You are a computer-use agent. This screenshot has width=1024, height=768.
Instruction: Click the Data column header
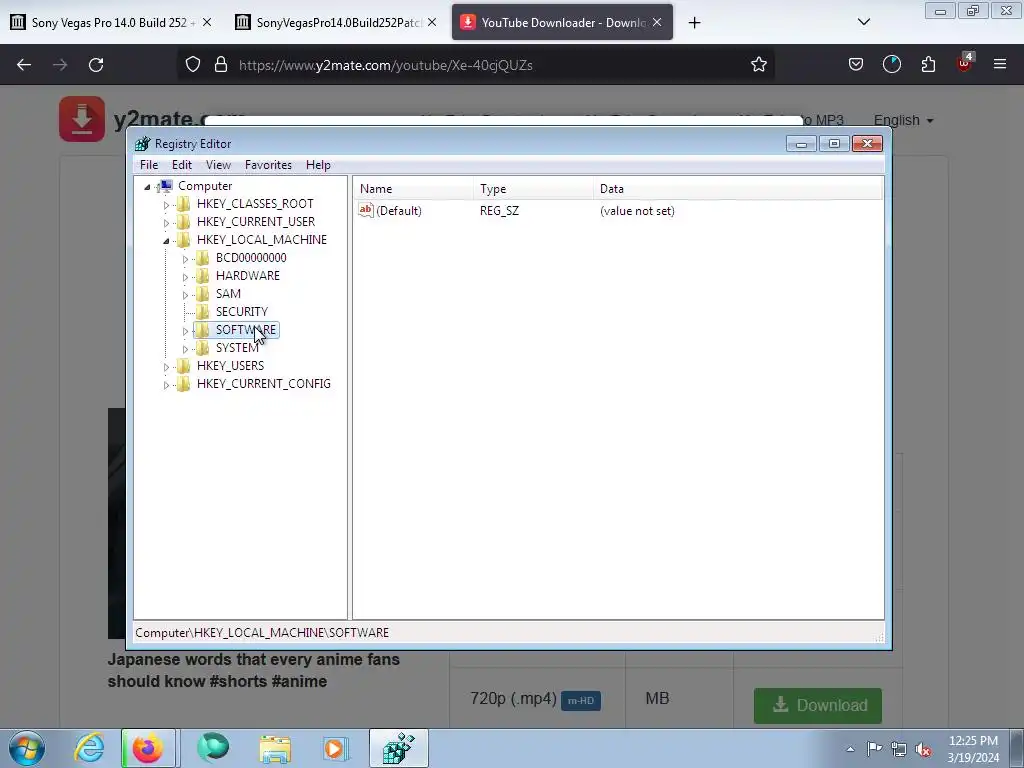(x=738, y=189)
